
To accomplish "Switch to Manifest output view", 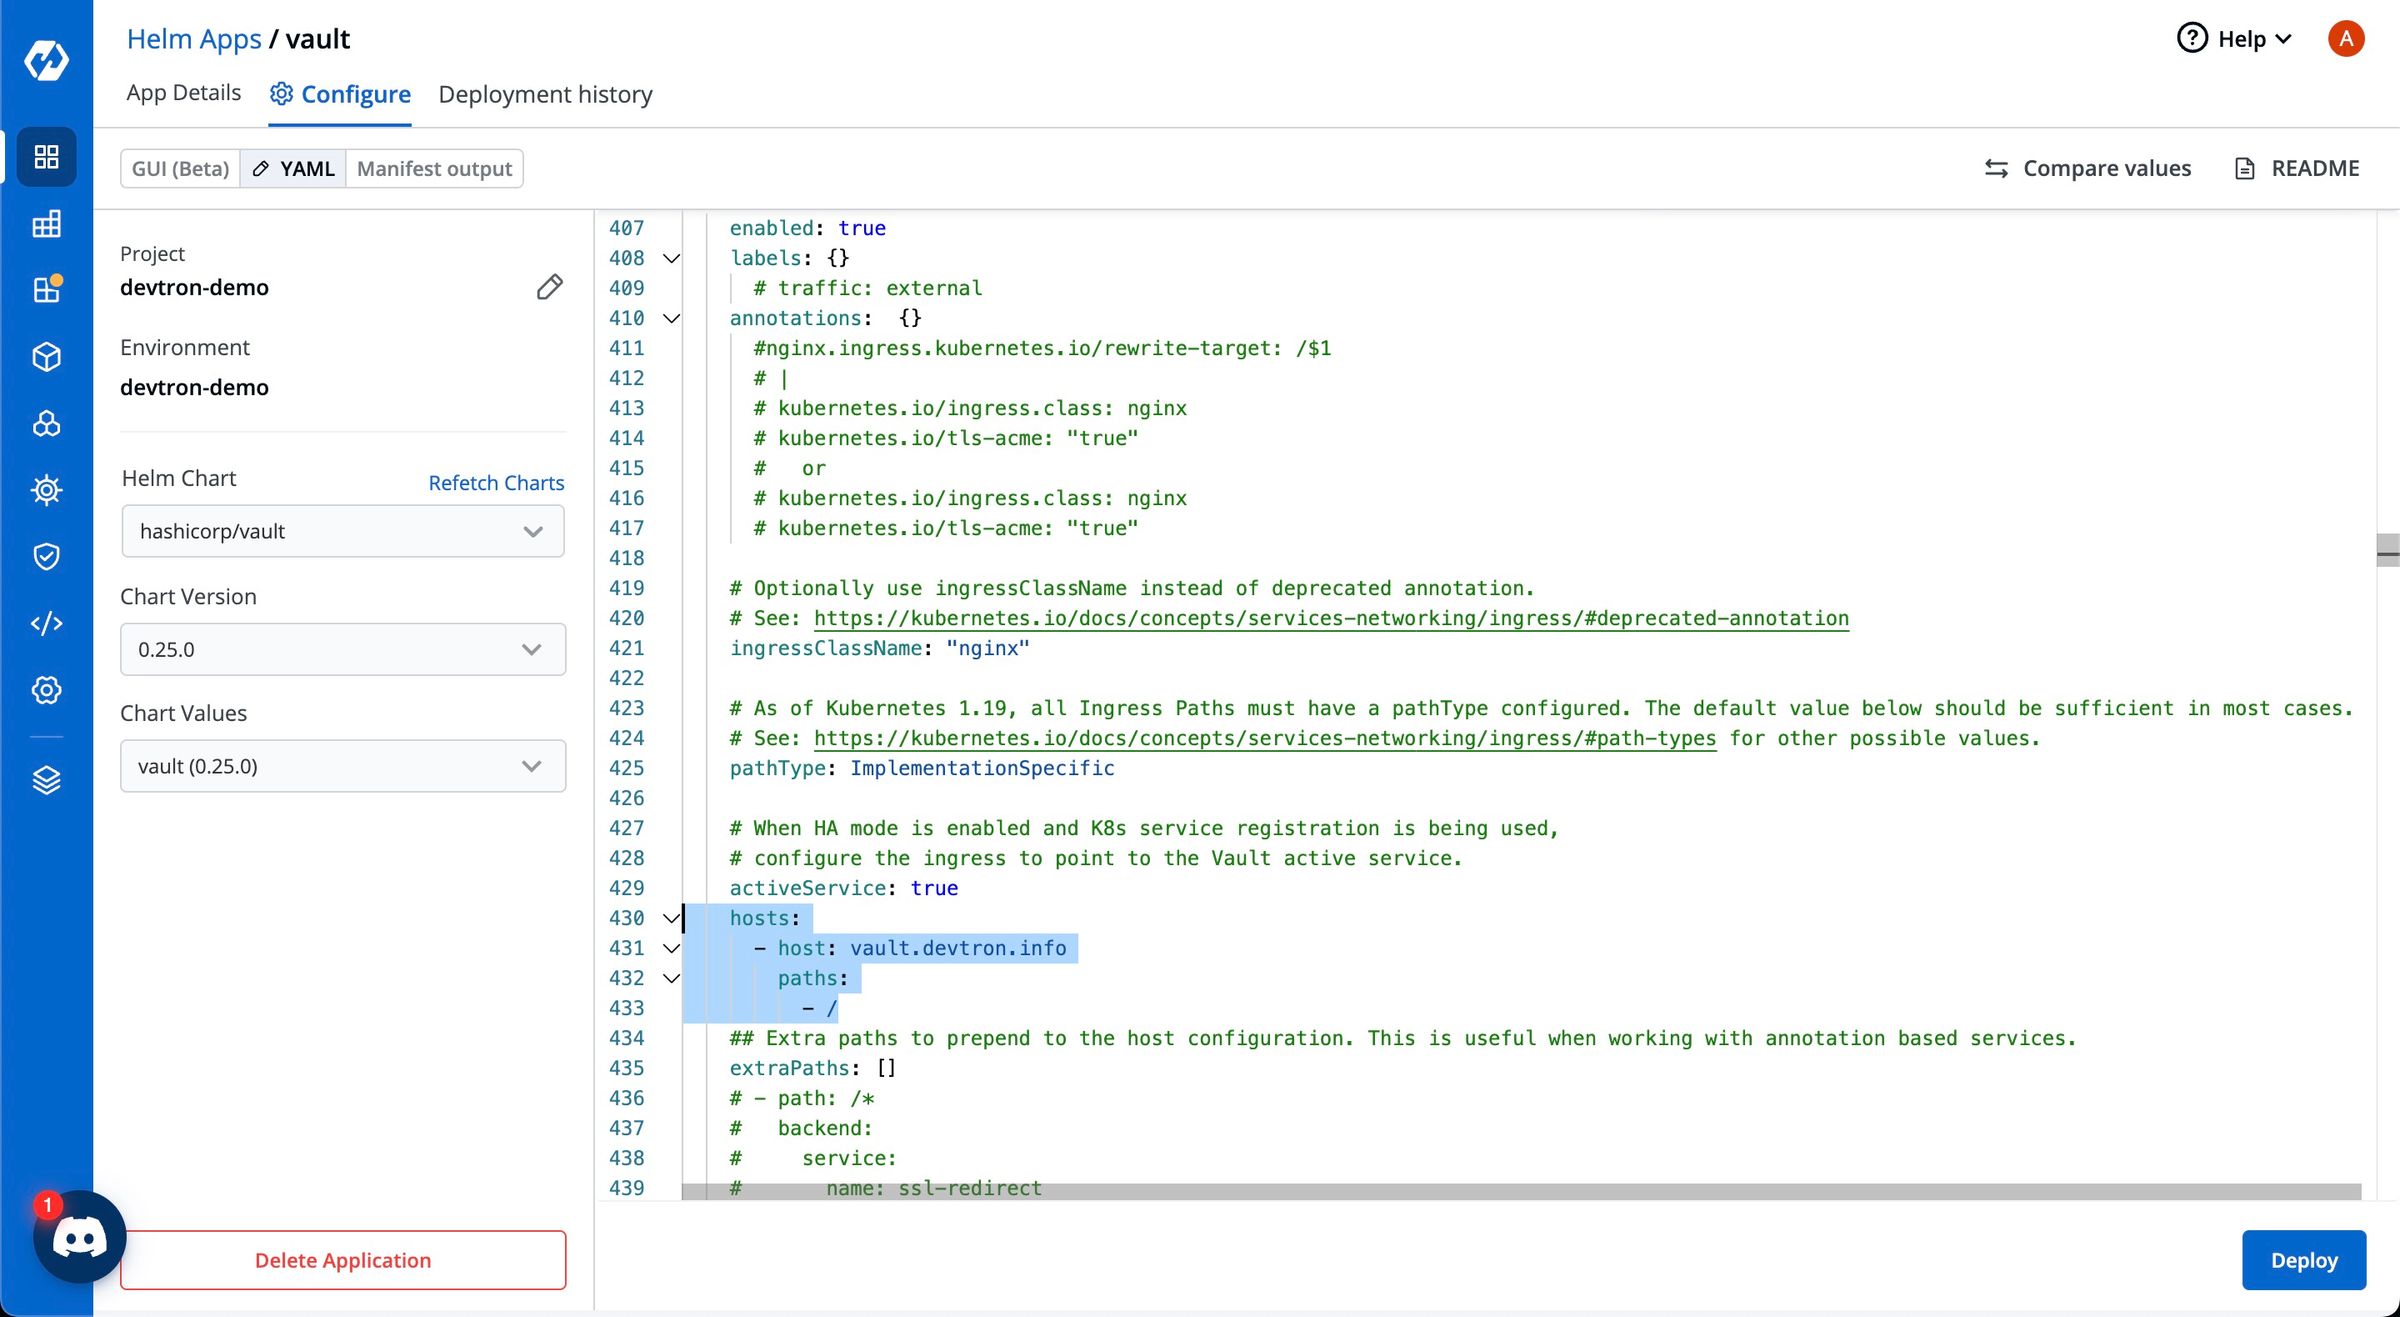I will 434,168.
